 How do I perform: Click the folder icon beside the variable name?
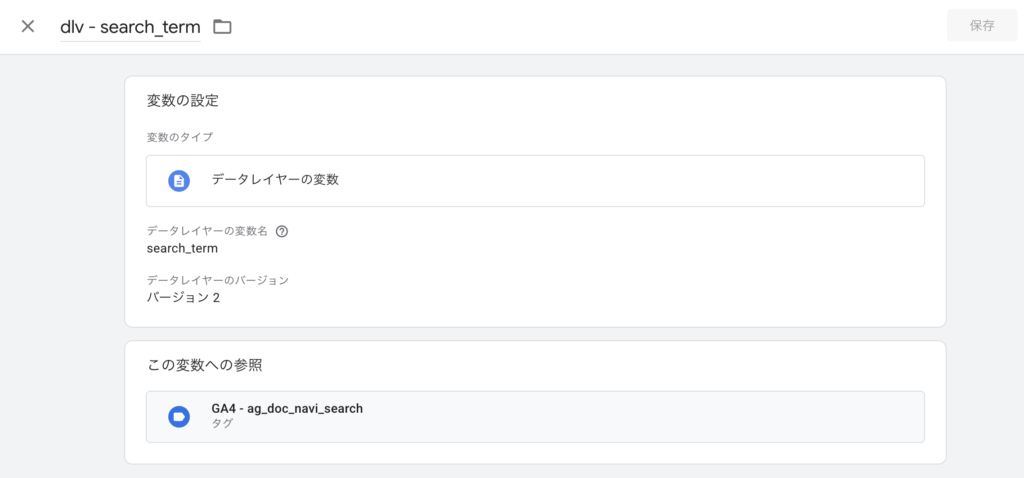tap(222, 27)
